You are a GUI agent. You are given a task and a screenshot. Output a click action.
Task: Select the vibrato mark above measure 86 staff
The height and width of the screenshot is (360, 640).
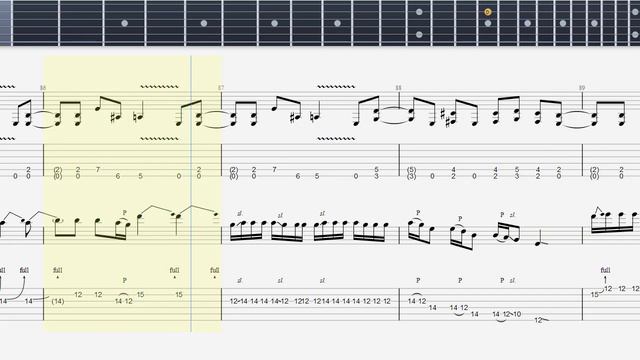coord(159,87)
